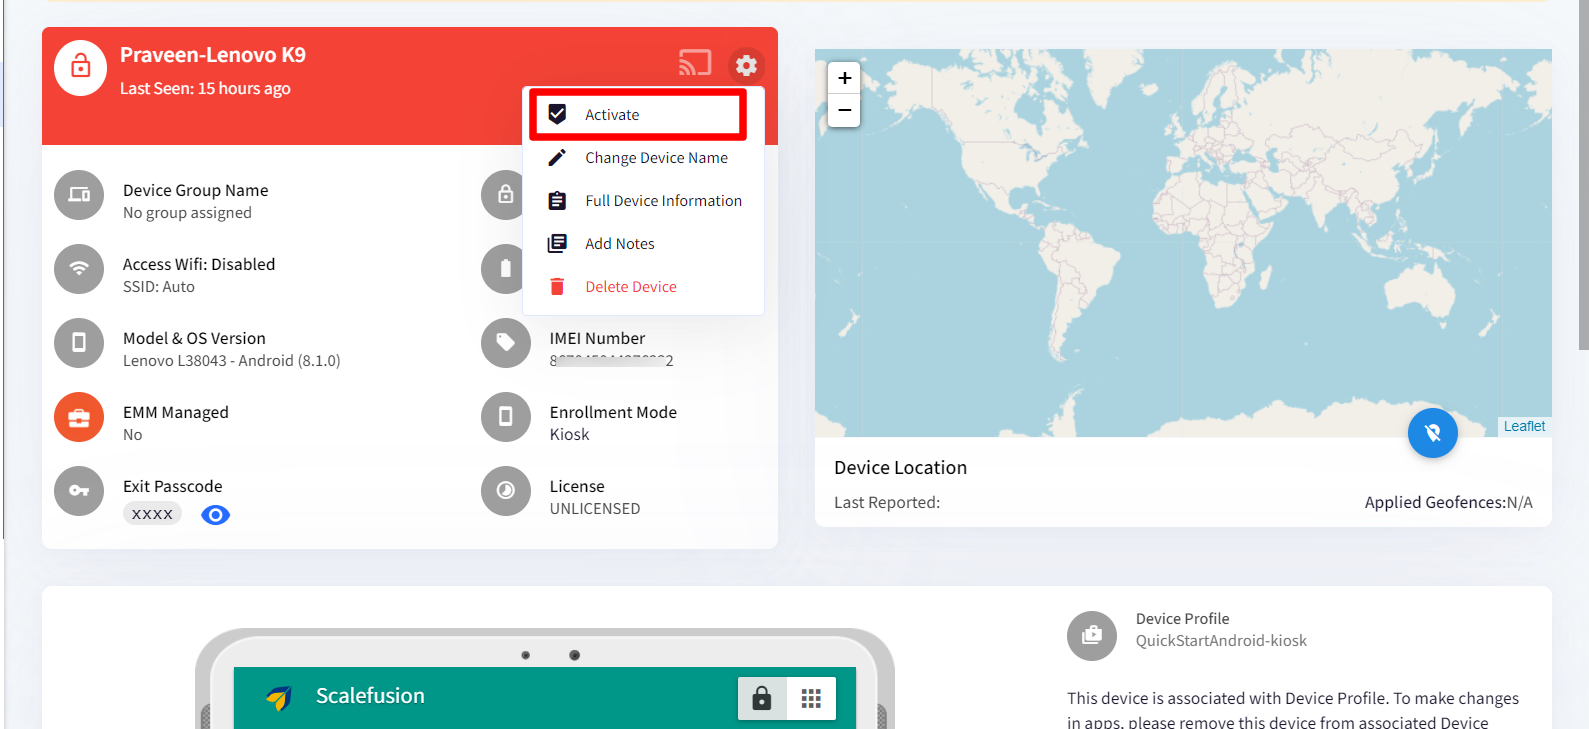Click 'QuickStartAndroid-kiosk' profile name
Image resolution: width=1589 pixels, height=729 pixels.
(x=1221, y=641)
